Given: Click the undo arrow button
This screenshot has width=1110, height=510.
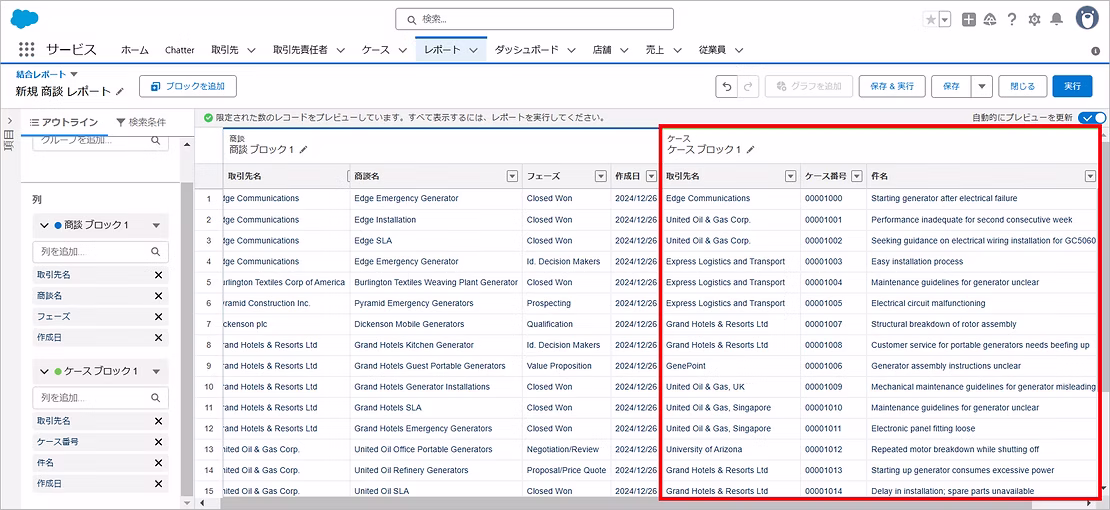Looking at the screenshot, I should 727,86.
